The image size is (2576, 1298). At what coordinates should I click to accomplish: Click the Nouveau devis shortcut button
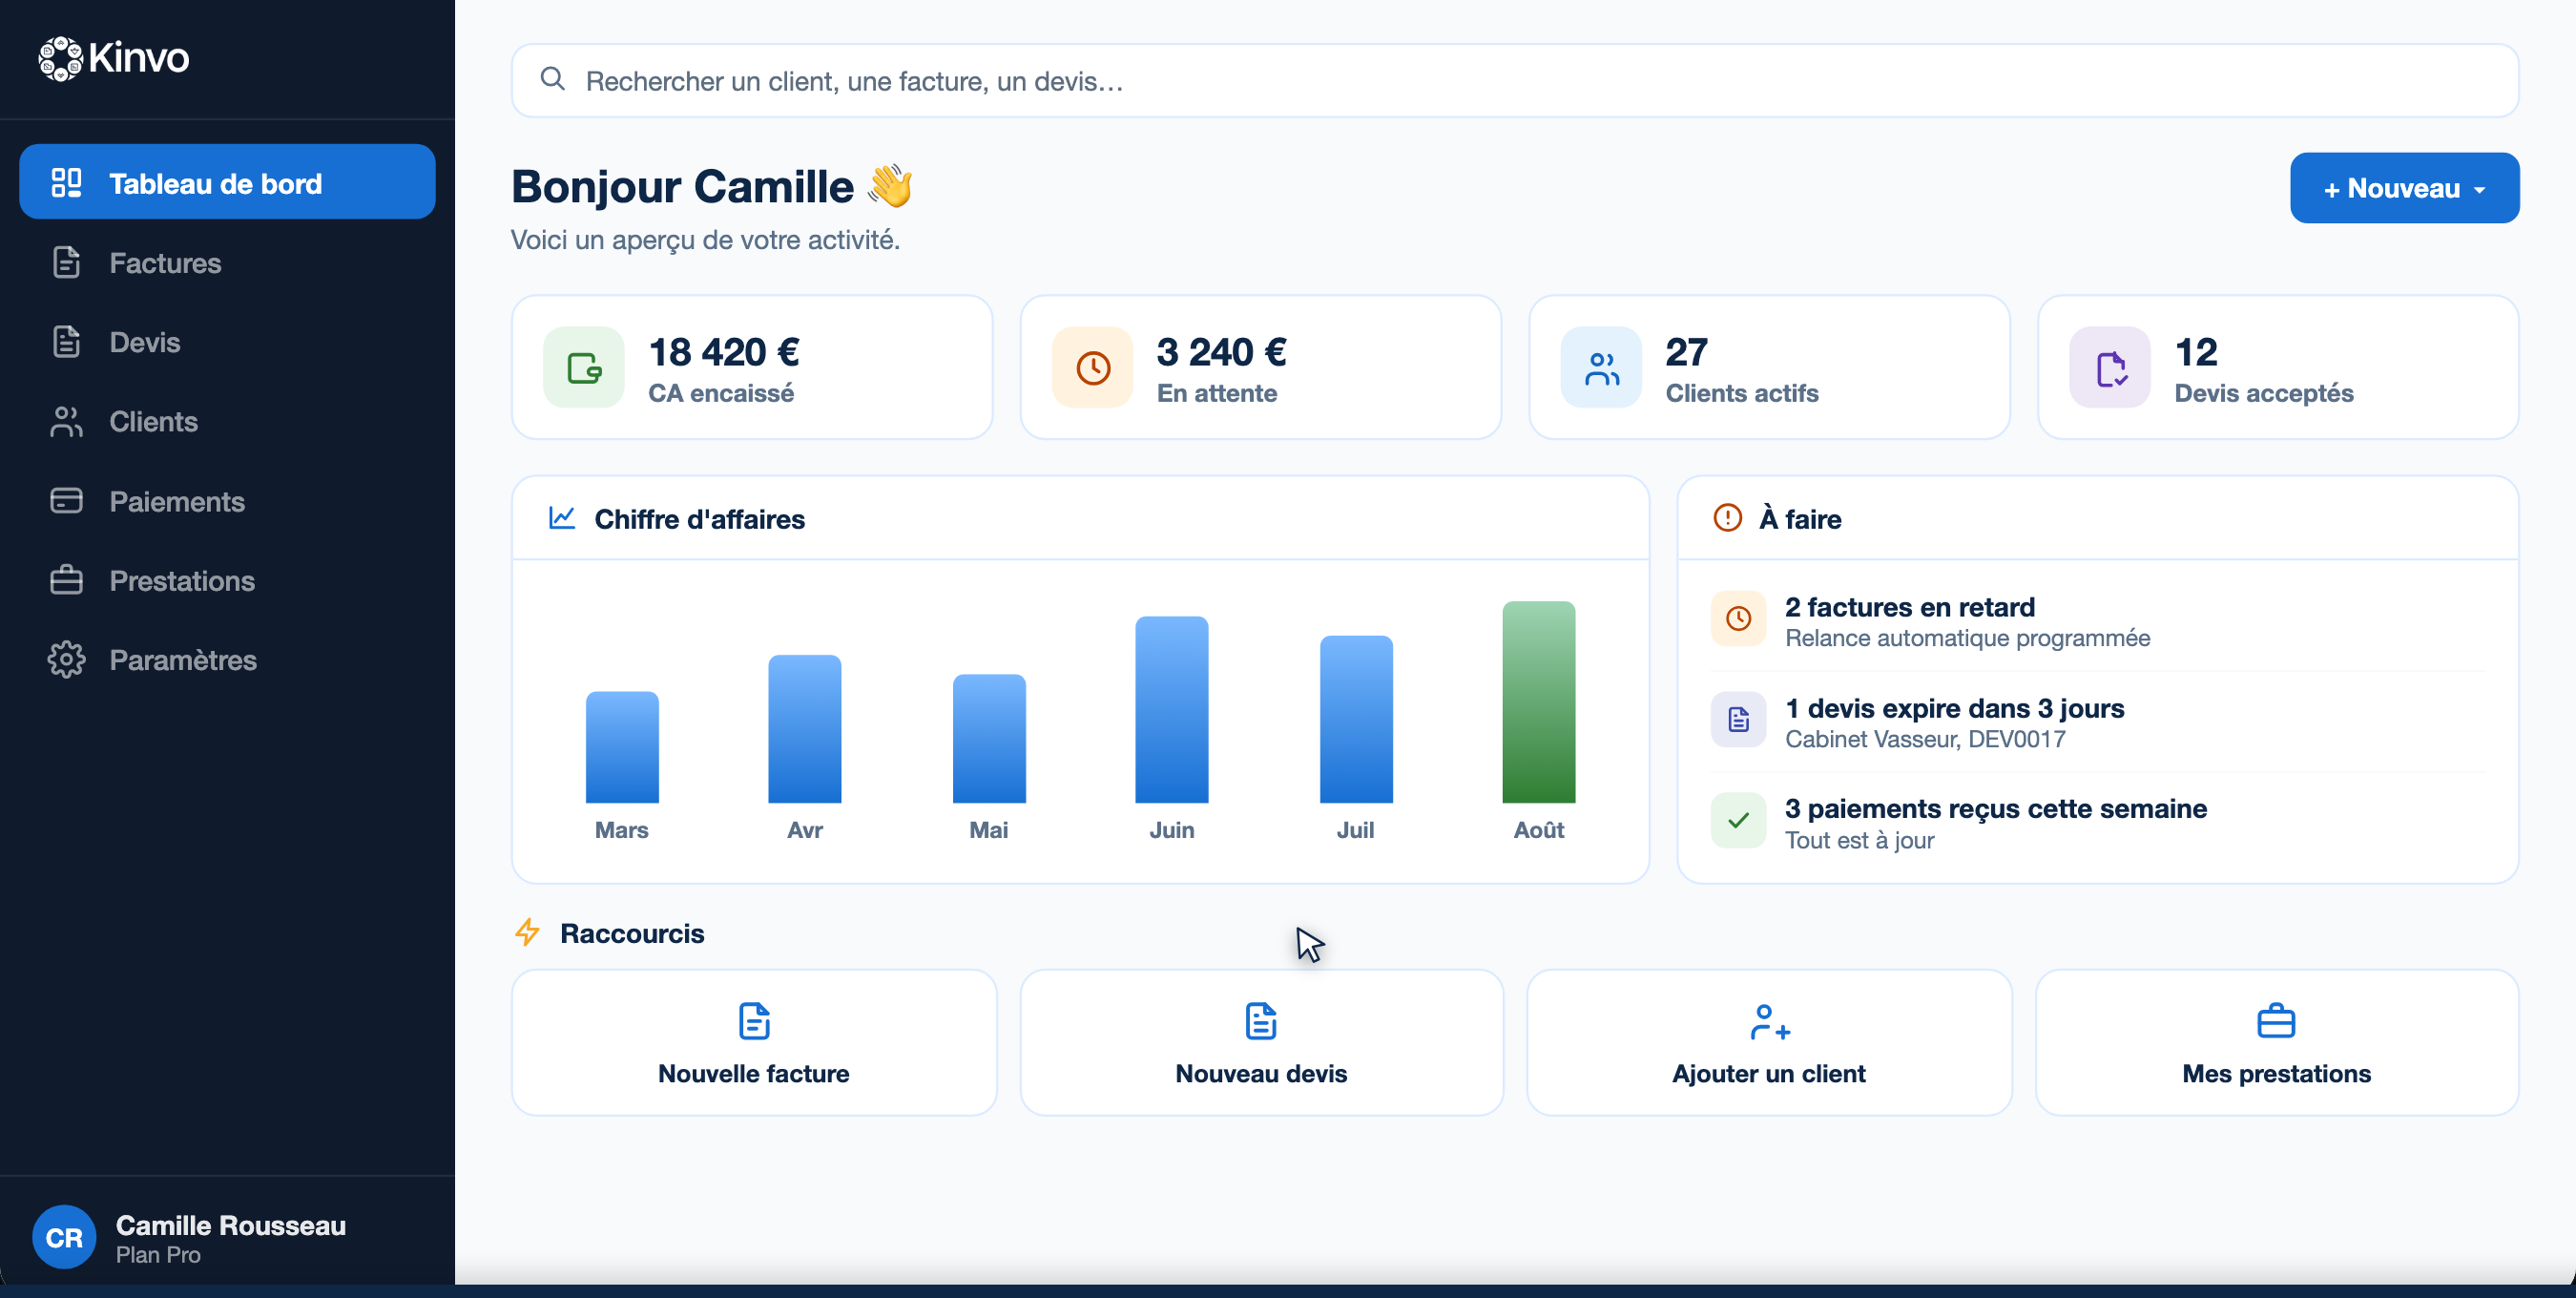tap(1261, 1042)
